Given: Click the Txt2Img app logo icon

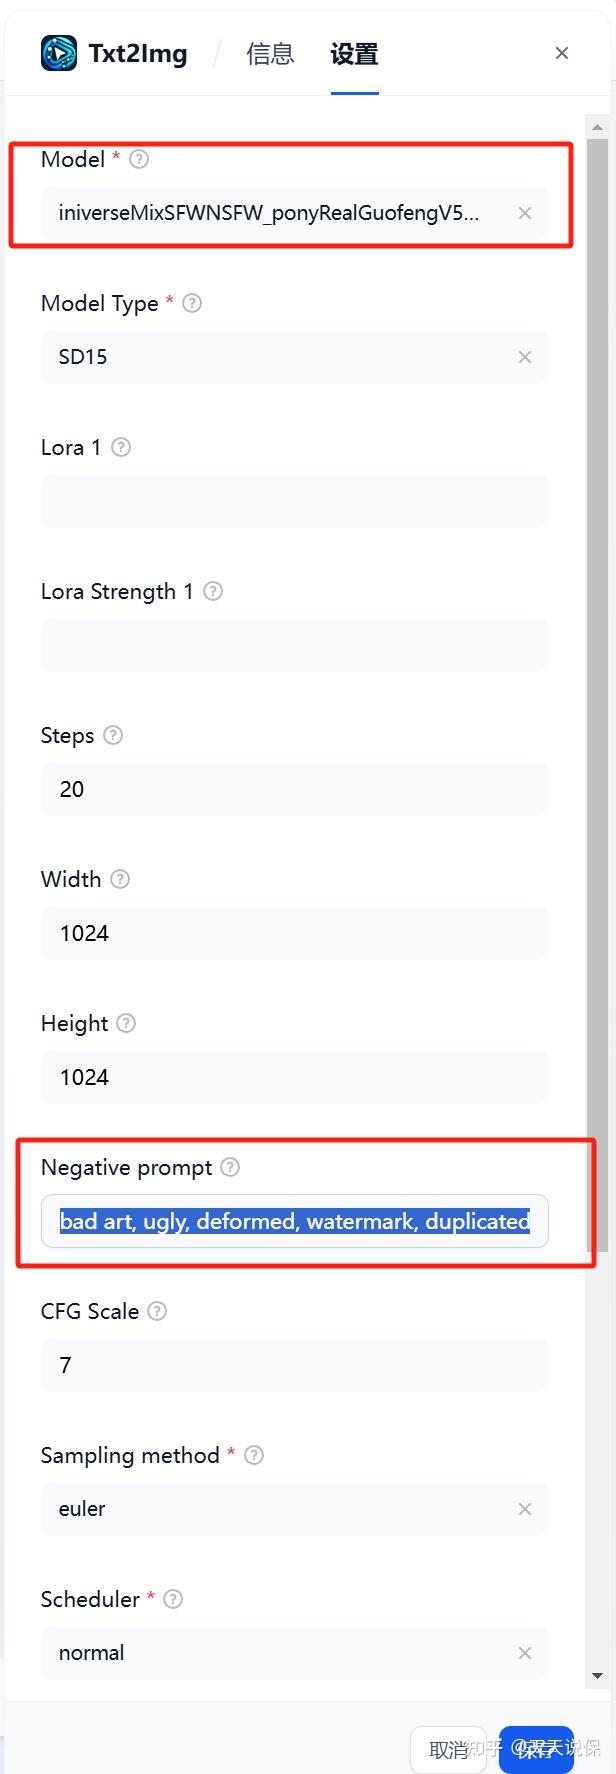Looking at the screenshot, I should point(59,53).
